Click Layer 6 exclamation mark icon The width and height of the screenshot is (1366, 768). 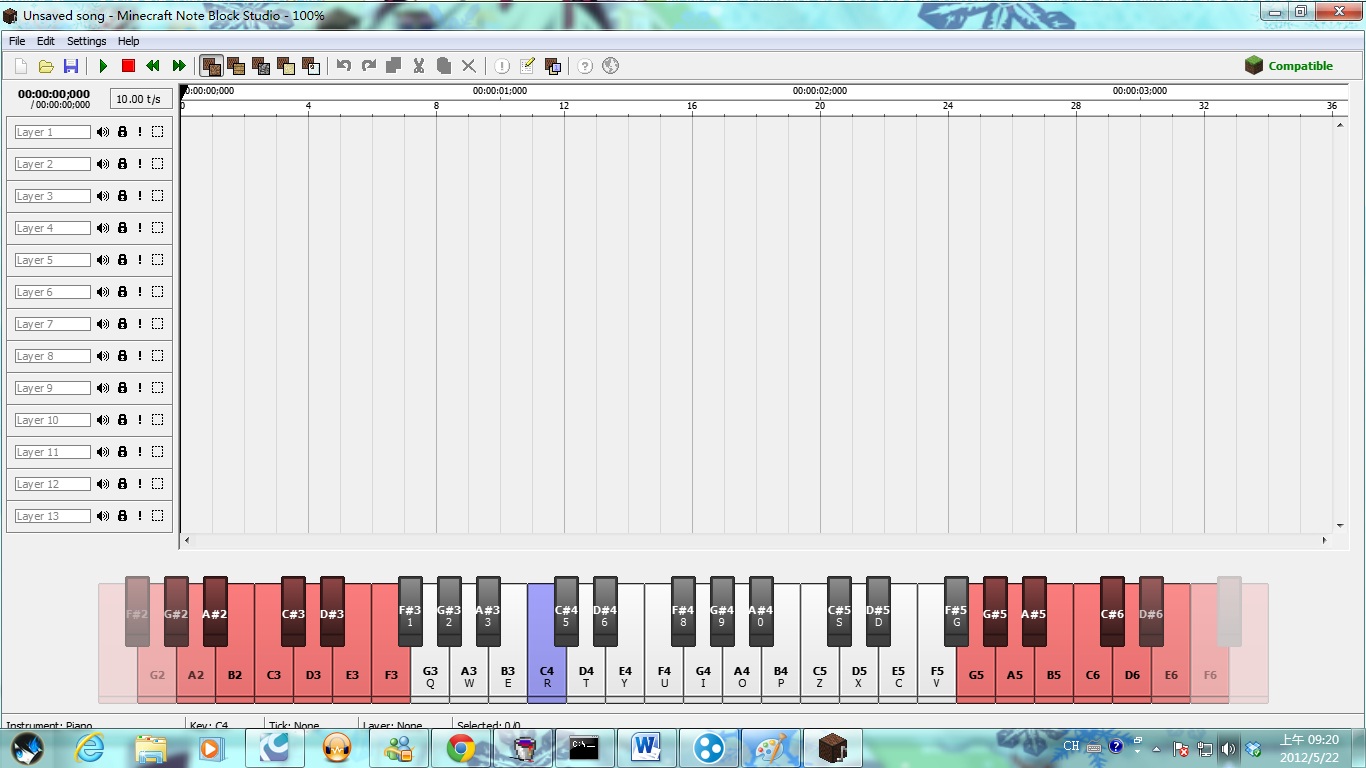140,292
